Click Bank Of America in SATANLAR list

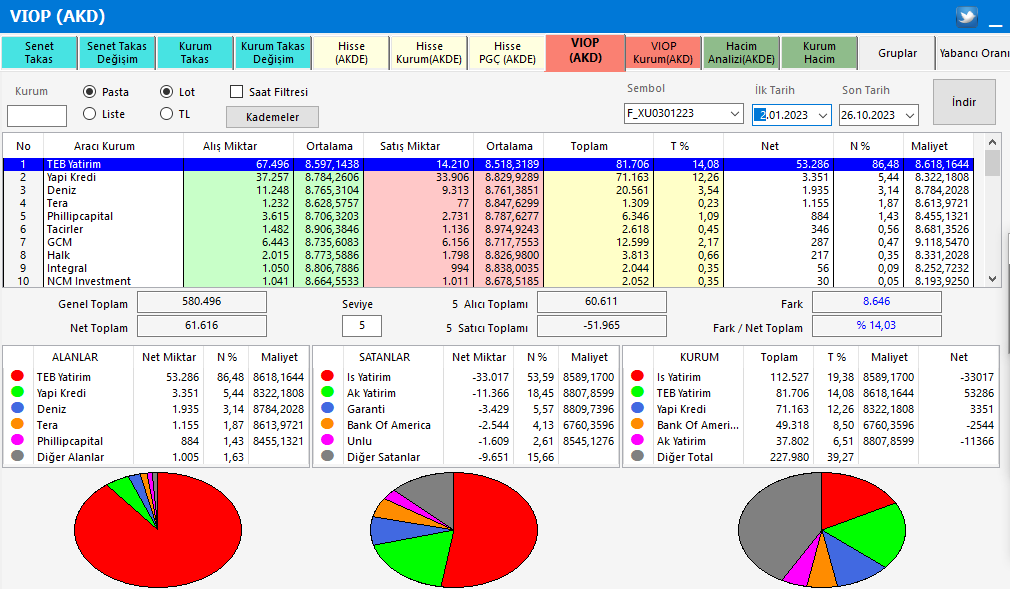(x=388, y=425)
